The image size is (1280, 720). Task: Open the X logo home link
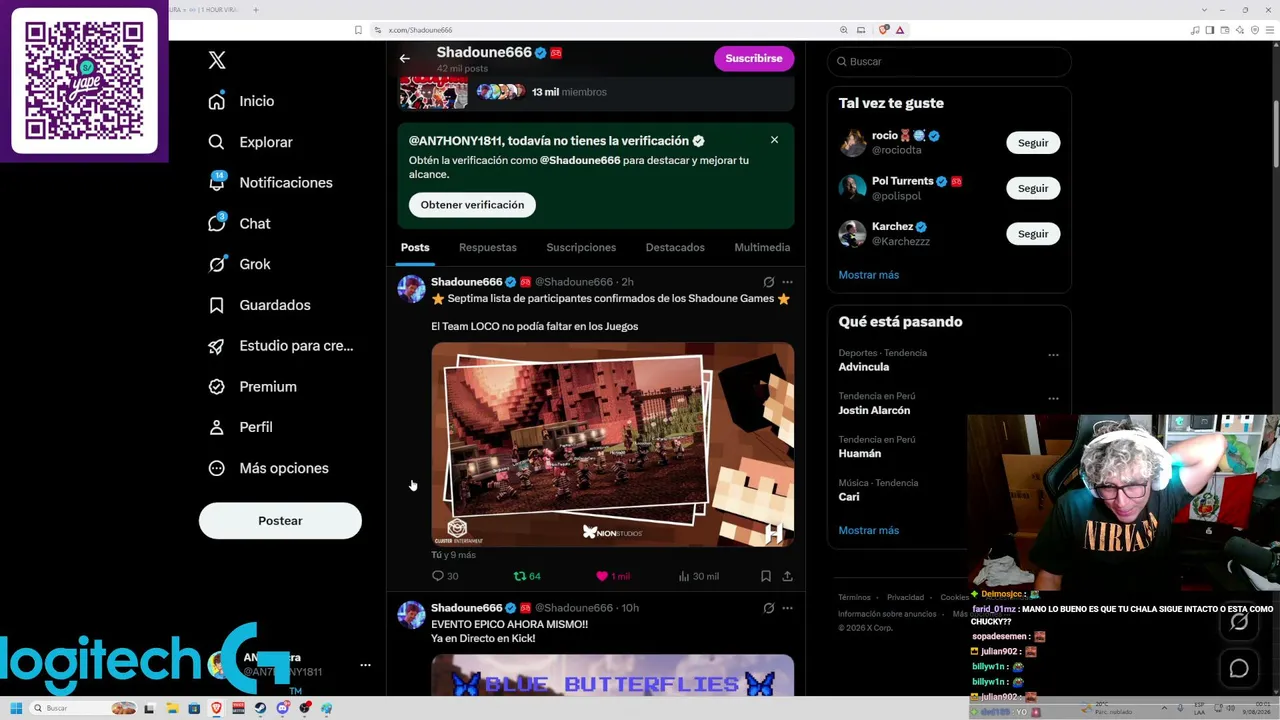[x=217, y=60]
